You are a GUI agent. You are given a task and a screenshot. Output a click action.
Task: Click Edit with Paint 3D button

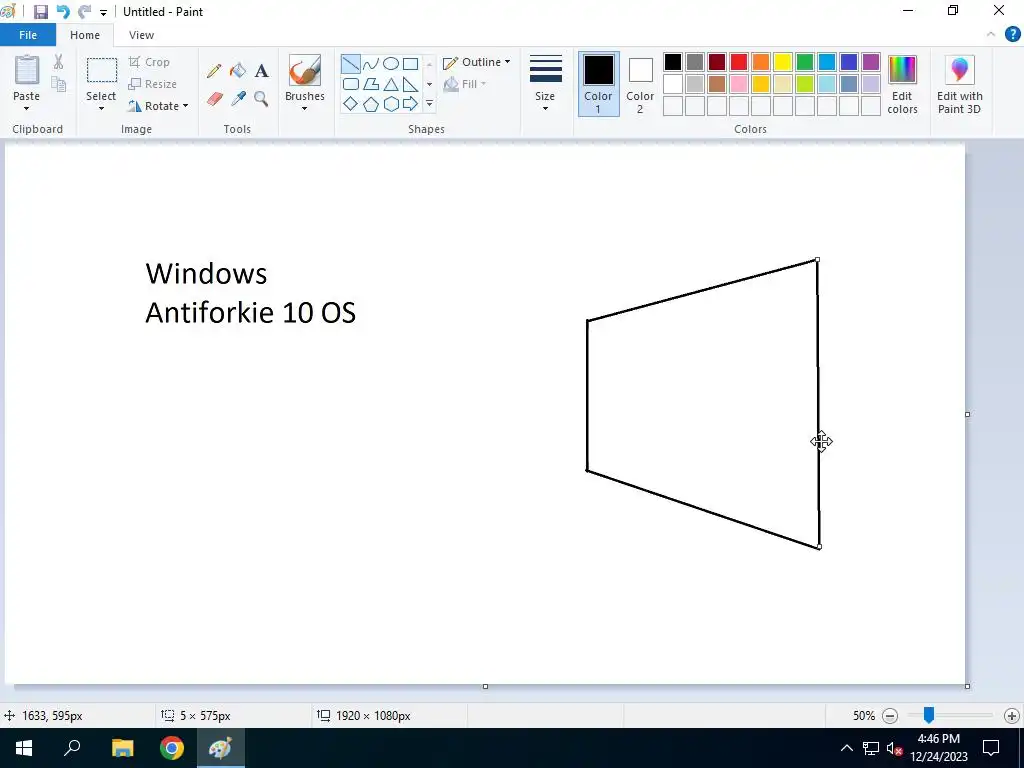click(959, 84)
